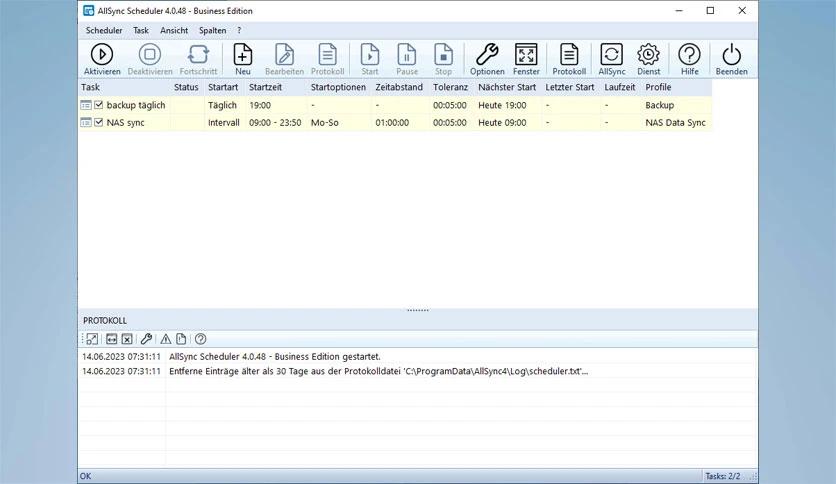Click the Pause task icon

pyautogui.click(x=407, y=59)
